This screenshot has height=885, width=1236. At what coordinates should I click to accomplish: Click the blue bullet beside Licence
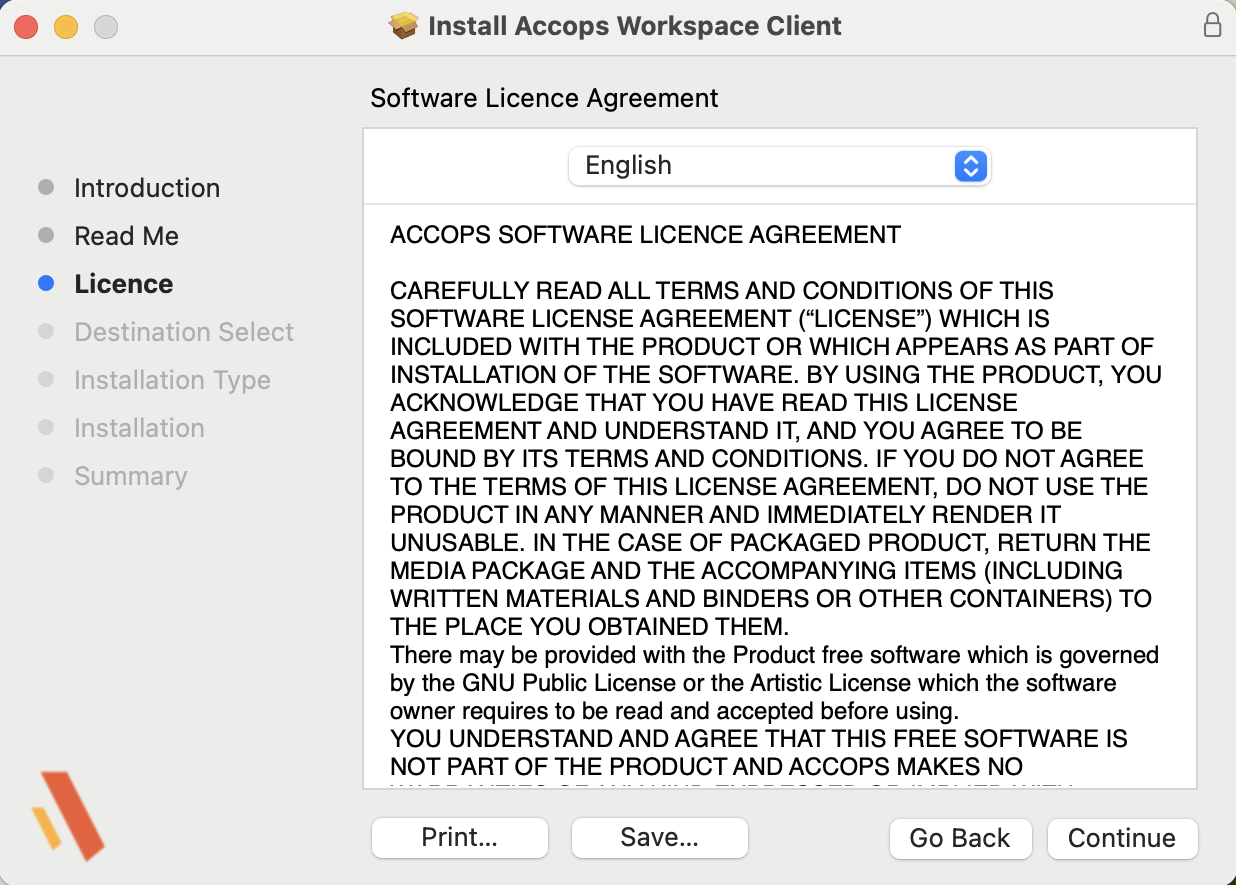click(46, 284)
